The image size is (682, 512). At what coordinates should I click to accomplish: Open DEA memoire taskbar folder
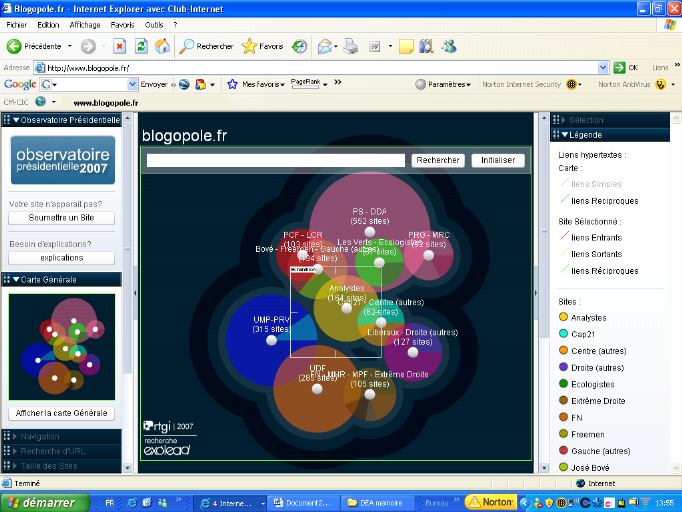click(376, 503)
